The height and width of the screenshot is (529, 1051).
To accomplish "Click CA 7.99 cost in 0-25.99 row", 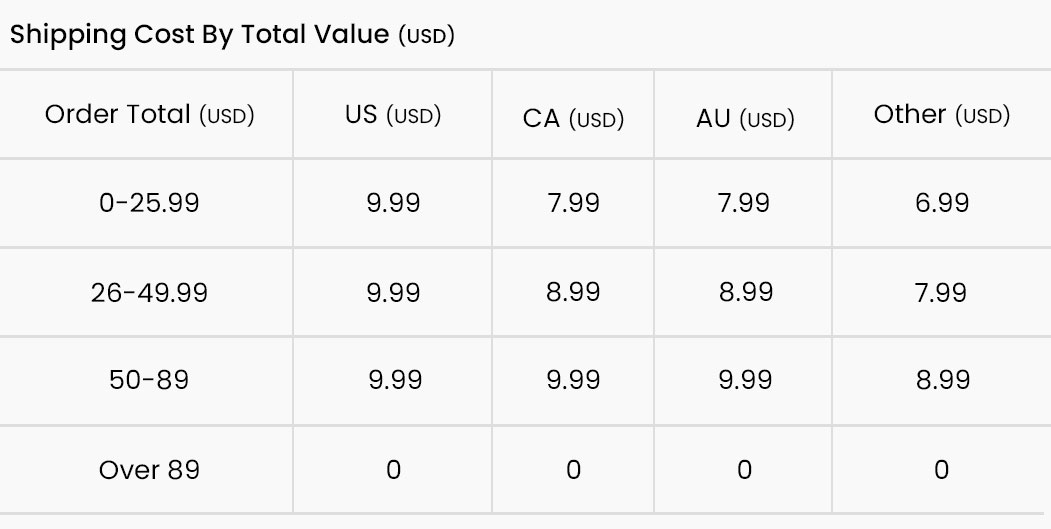I will pos(573,202).
